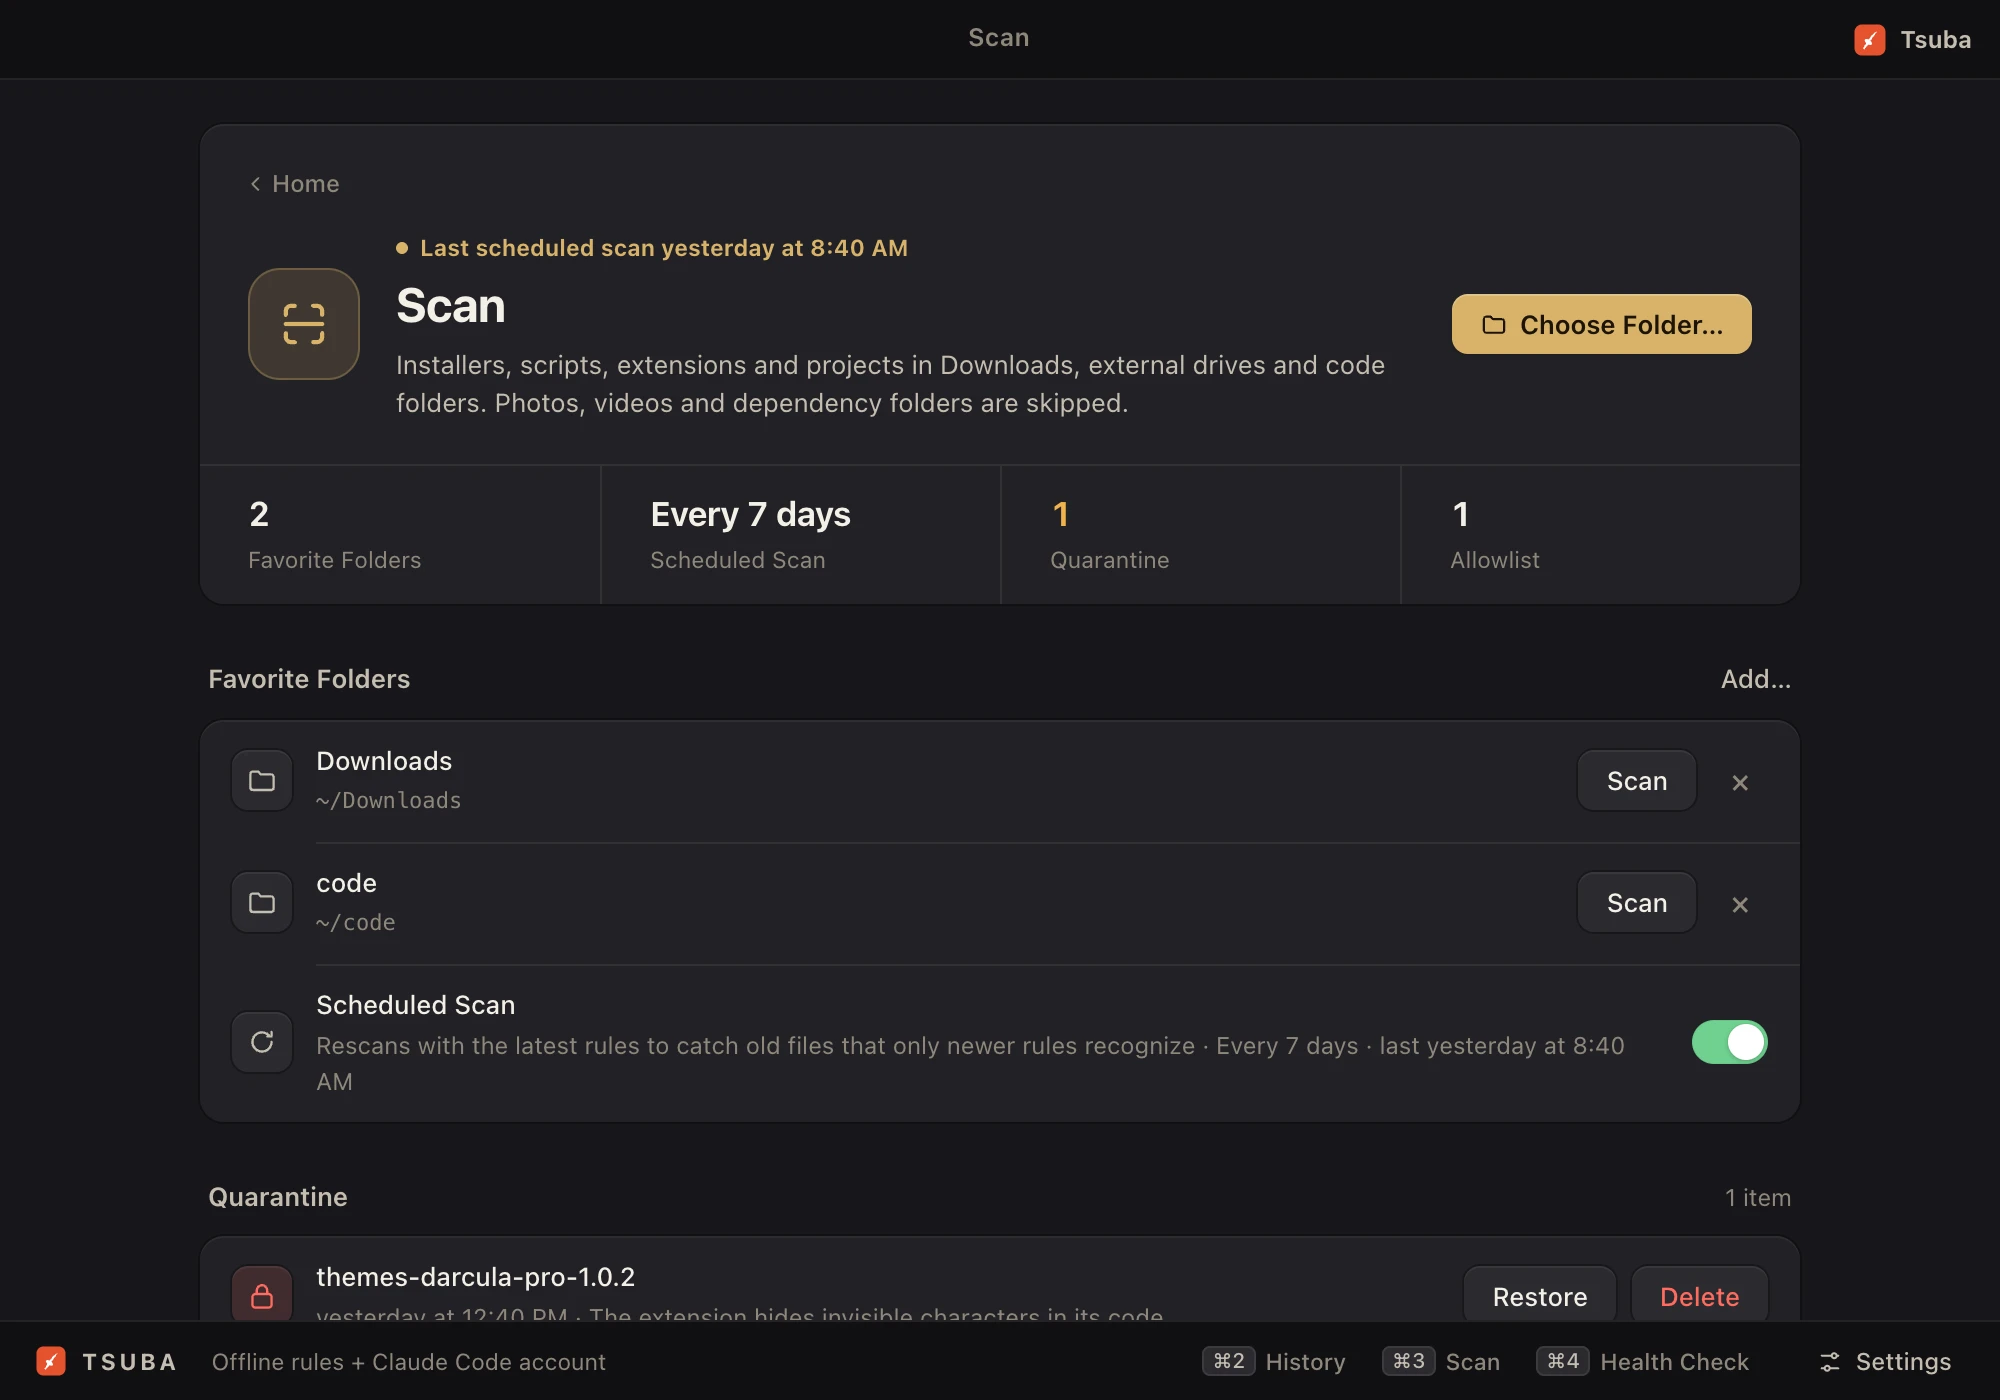View the Quarantine count card
The height and width of the screenshot is (1400, 2000).
tap(1200, 535)
